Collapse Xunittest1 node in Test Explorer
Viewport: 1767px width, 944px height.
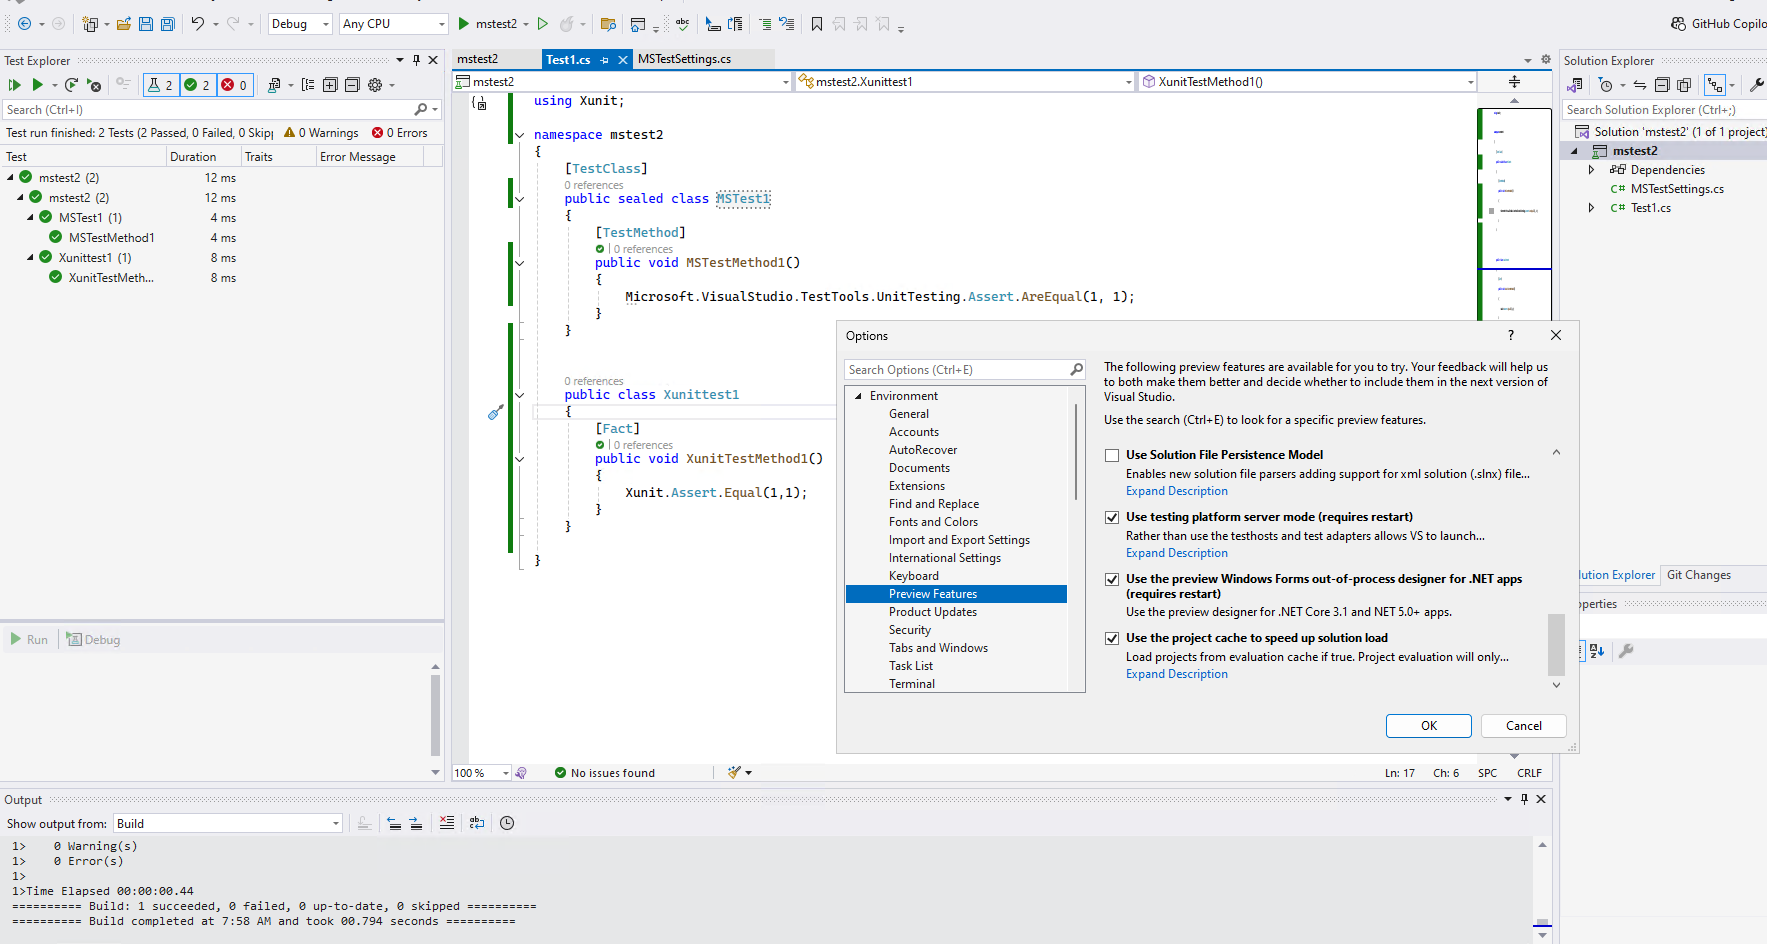click(30, 257)
